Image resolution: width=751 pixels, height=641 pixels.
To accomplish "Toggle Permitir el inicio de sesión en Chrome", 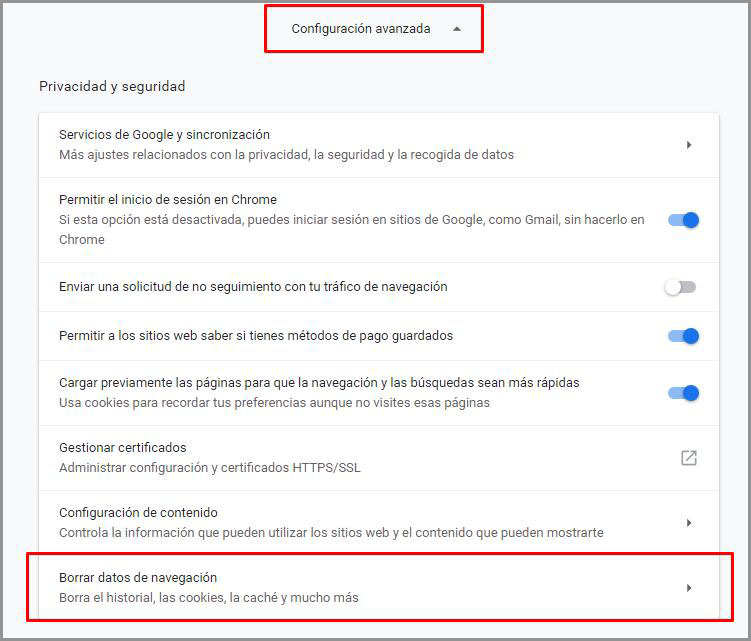I will pyautogui.click(x=683, y=220).
